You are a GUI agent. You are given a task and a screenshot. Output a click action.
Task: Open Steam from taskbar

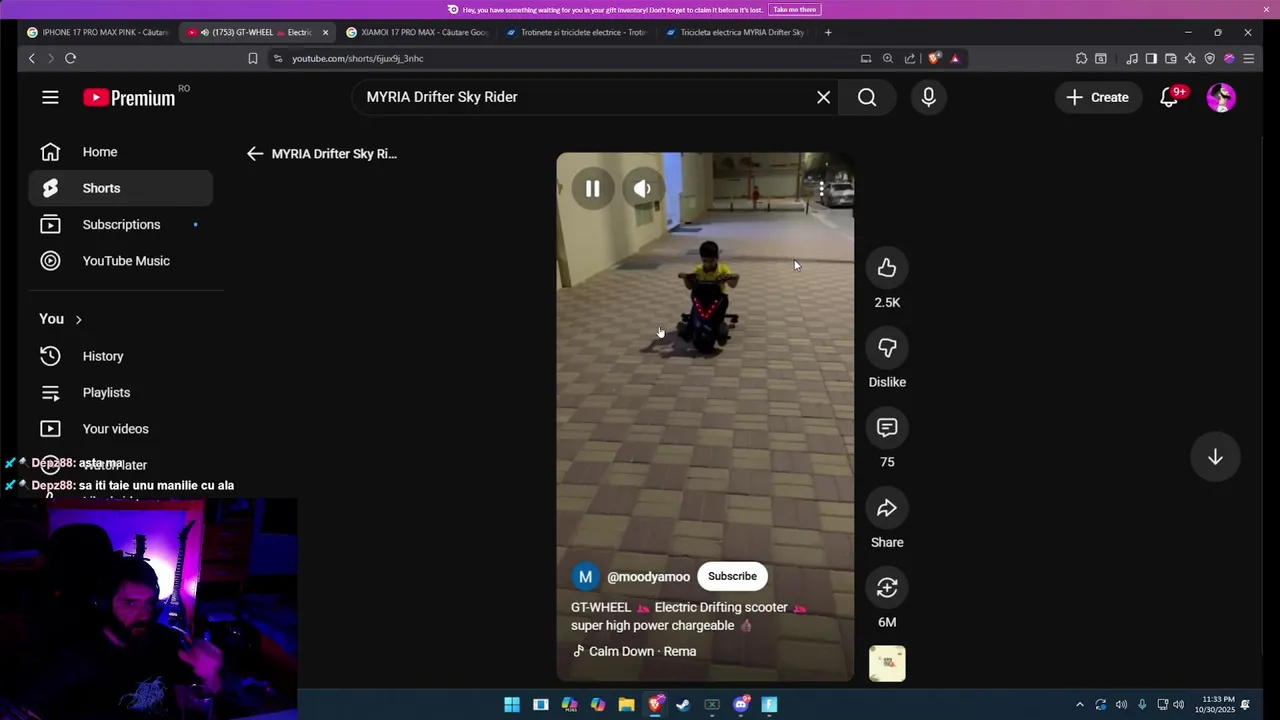click(x=683, y=705)
